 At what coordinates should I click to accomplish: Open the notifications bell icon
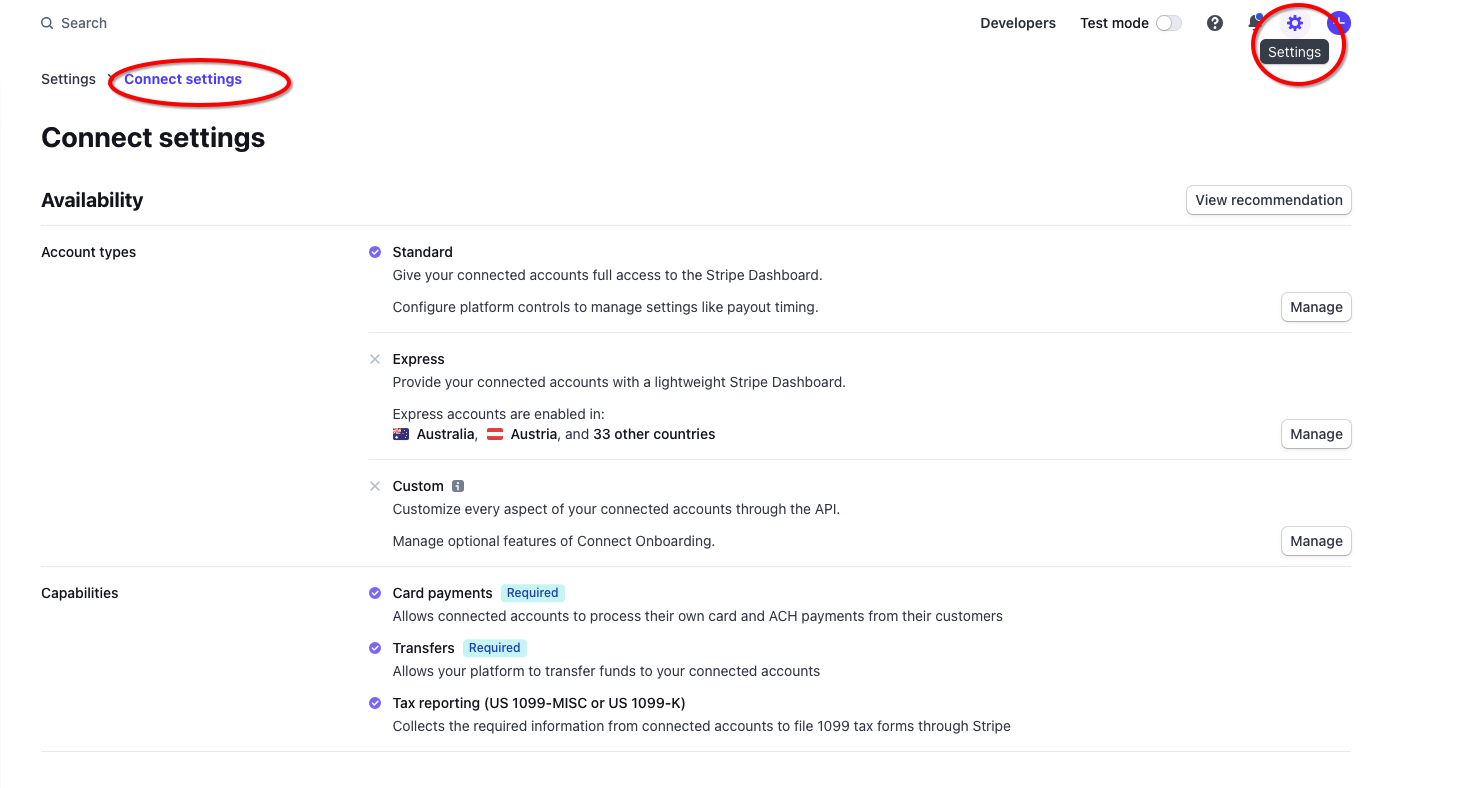coord(1255,23)
